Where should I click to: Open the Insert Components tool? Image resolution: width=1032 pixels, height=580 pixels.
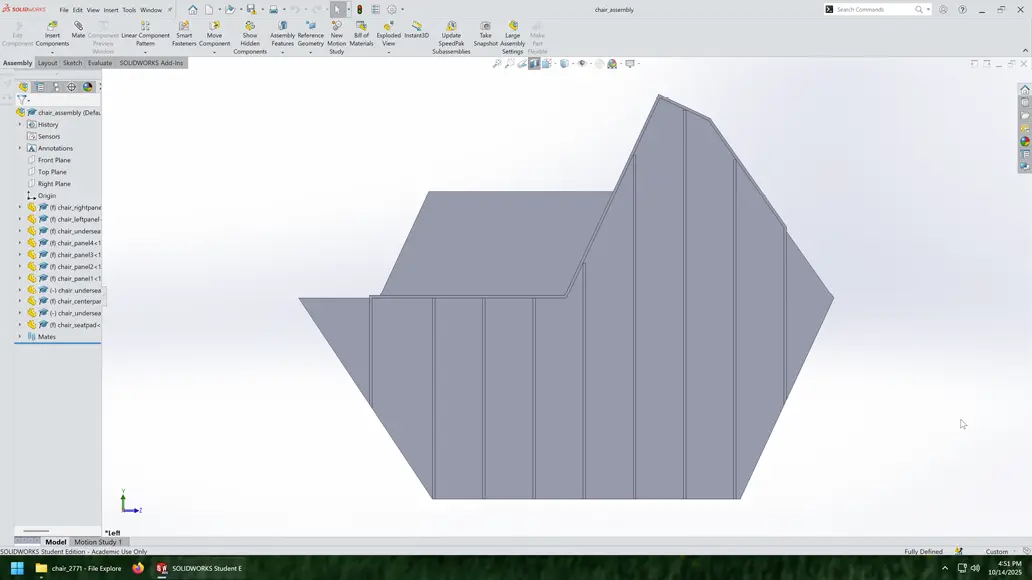pos(50,31)
